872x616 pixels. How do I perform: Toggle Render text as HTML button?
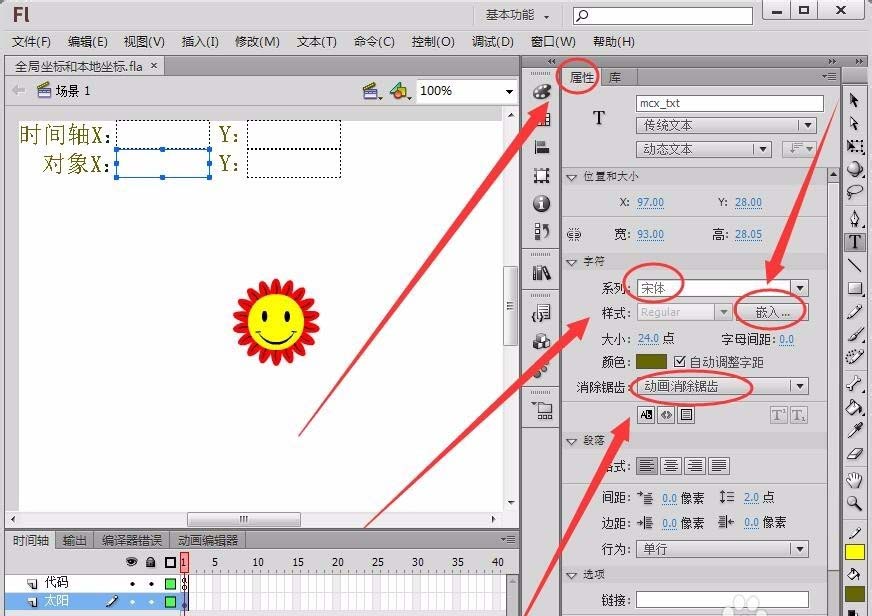point(666,415)
